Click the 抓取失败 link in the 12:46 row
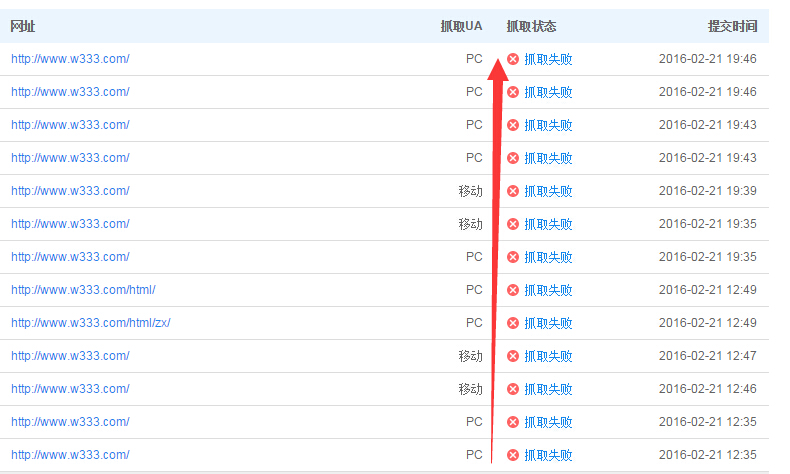The height and width of the screenshot is (474, 790). point(548,389)
